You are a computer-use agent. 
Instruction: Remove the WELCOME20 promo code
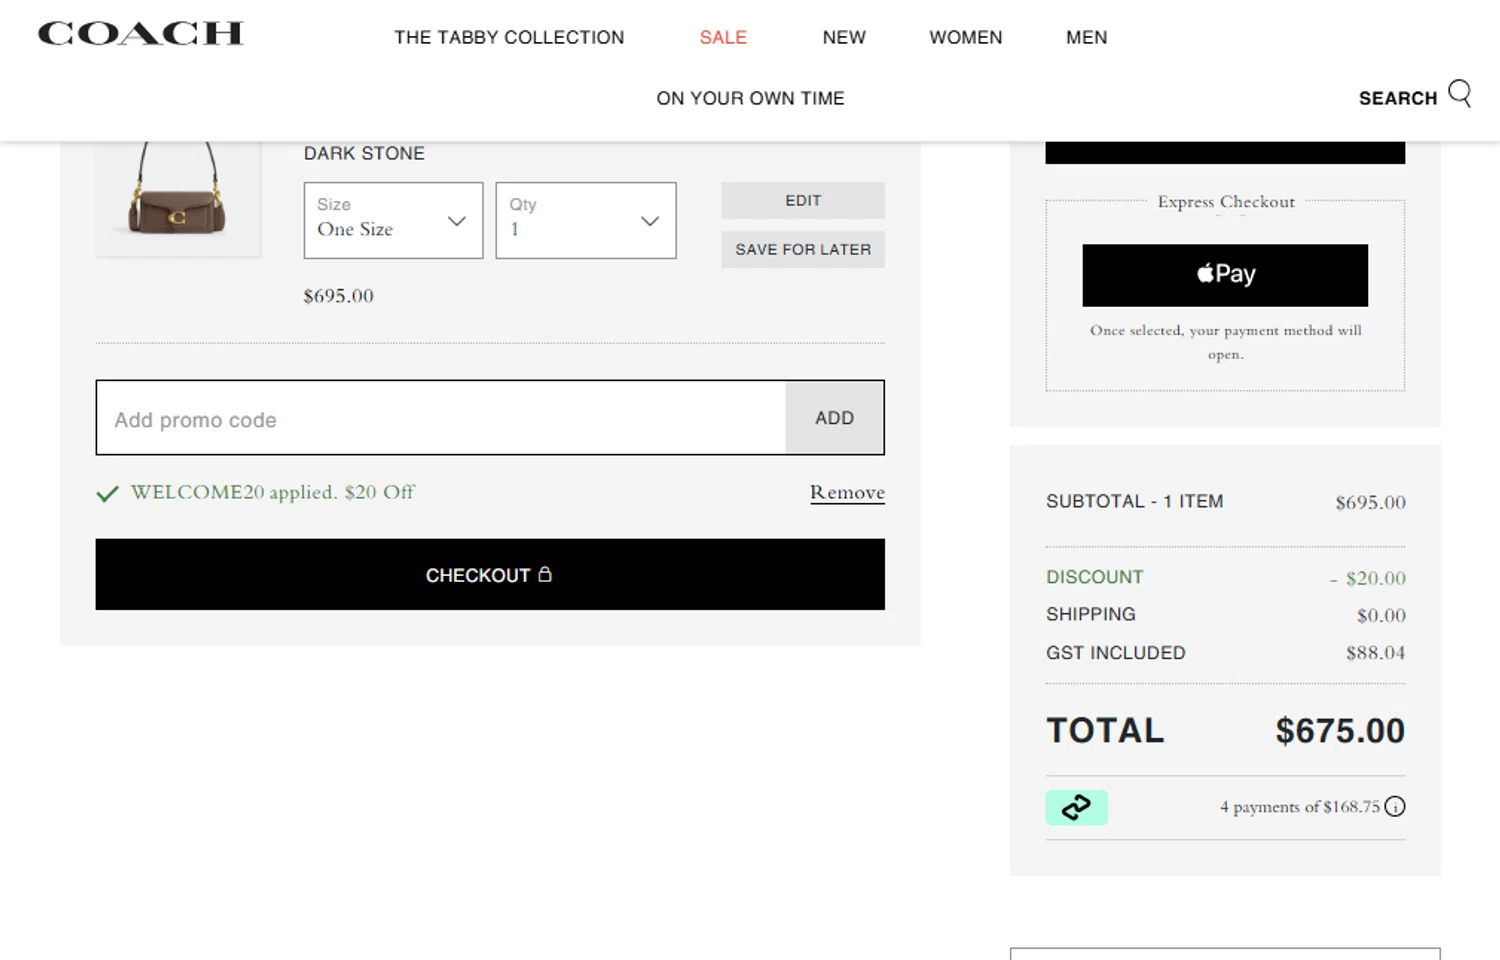847,492
